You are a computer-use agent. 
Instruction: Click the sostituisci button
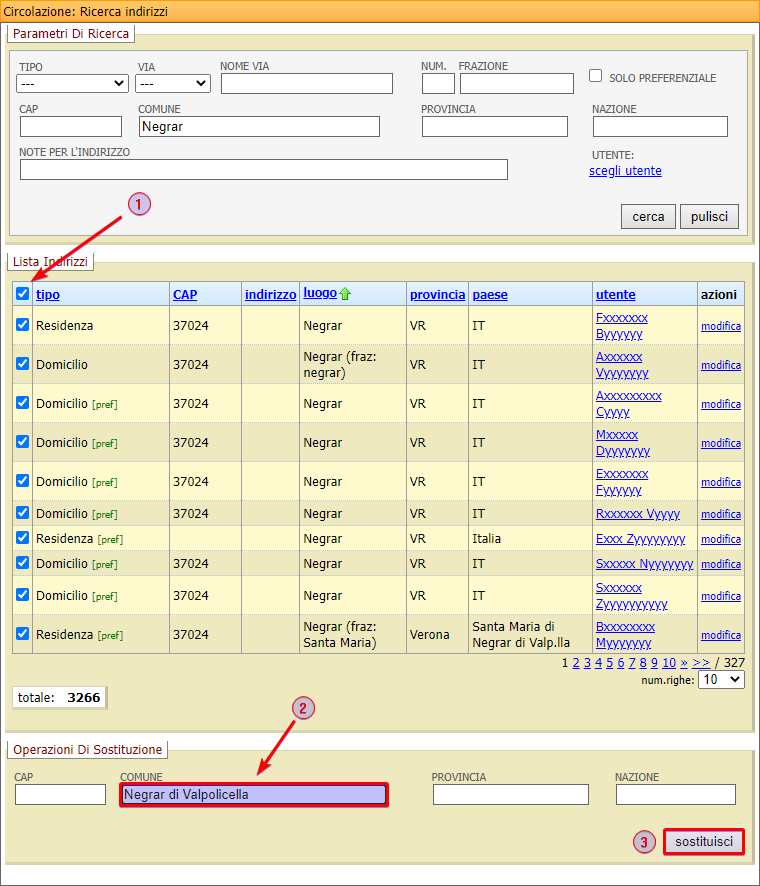click(703, 842)
